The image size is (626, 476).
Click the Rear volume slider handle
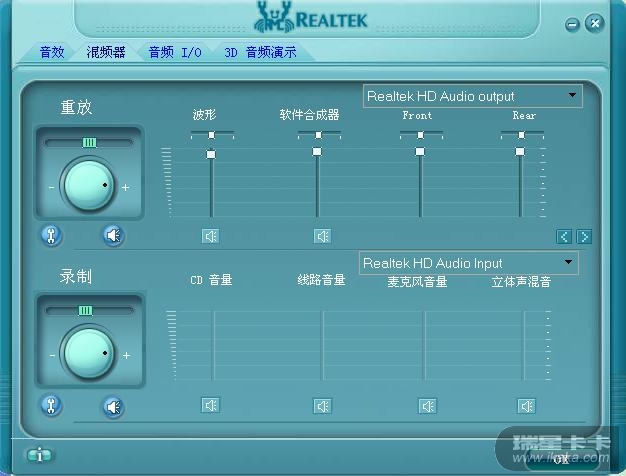(520, 151)
